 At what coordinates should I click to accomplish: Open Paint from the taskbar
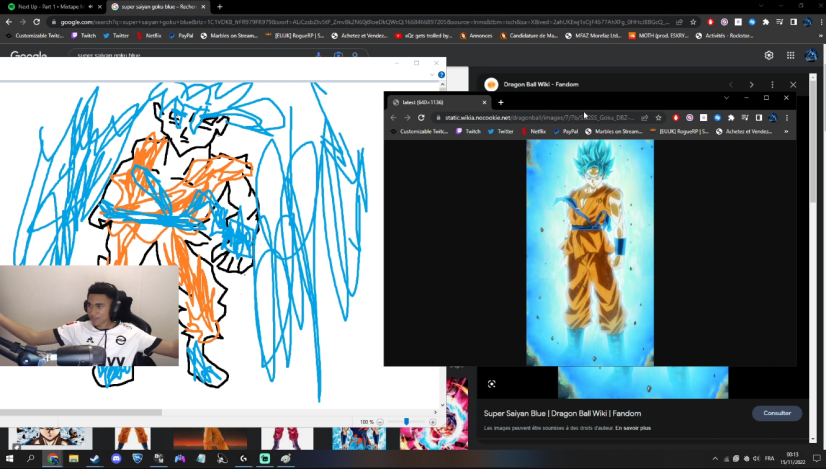pos(286,458)
